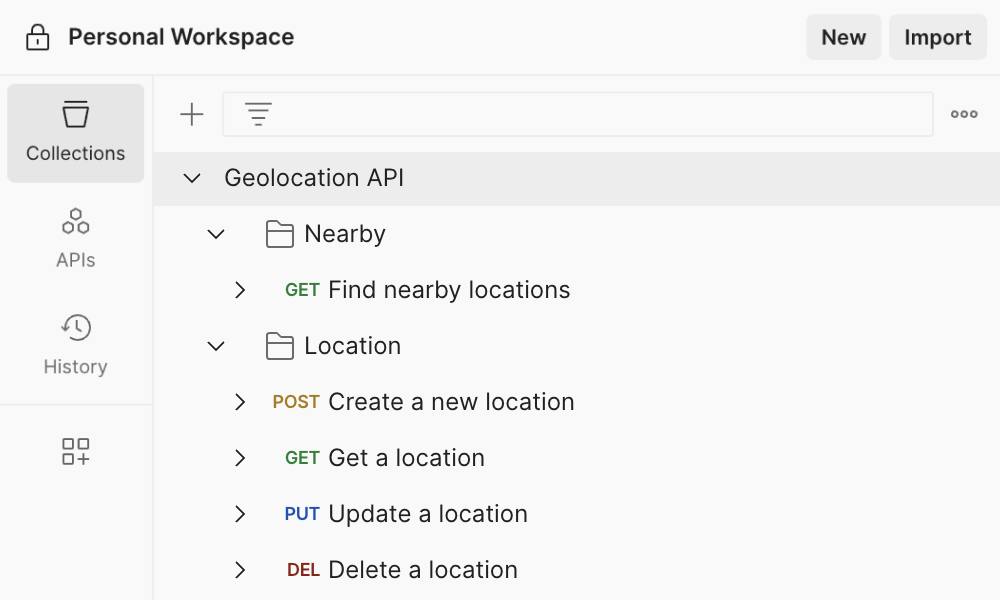This screenshot has height=600, width=1000.
Task: Click the Location folder icon
Action: pyautogui.click(x=279, y=345)
